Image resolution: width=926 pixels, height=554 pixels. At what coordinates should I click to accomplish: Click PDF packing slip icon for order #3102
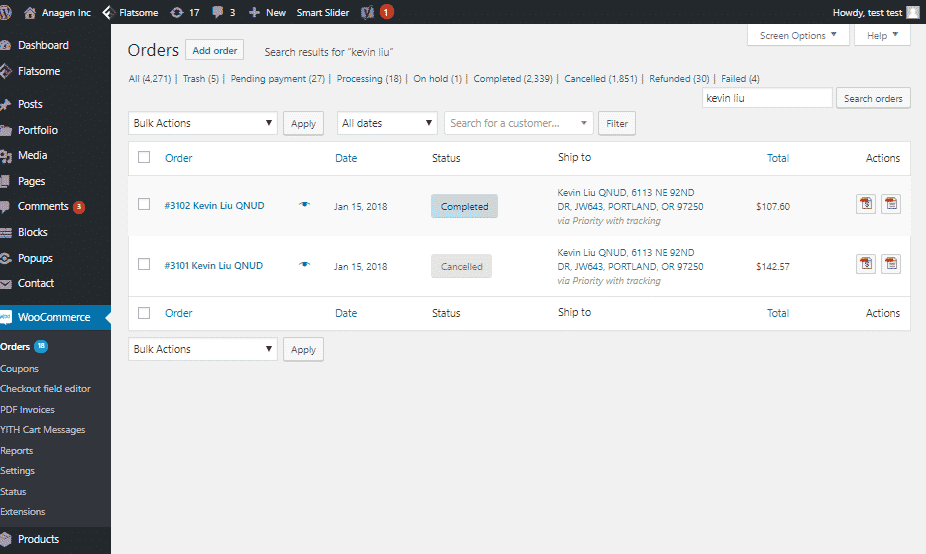(891, 204)
